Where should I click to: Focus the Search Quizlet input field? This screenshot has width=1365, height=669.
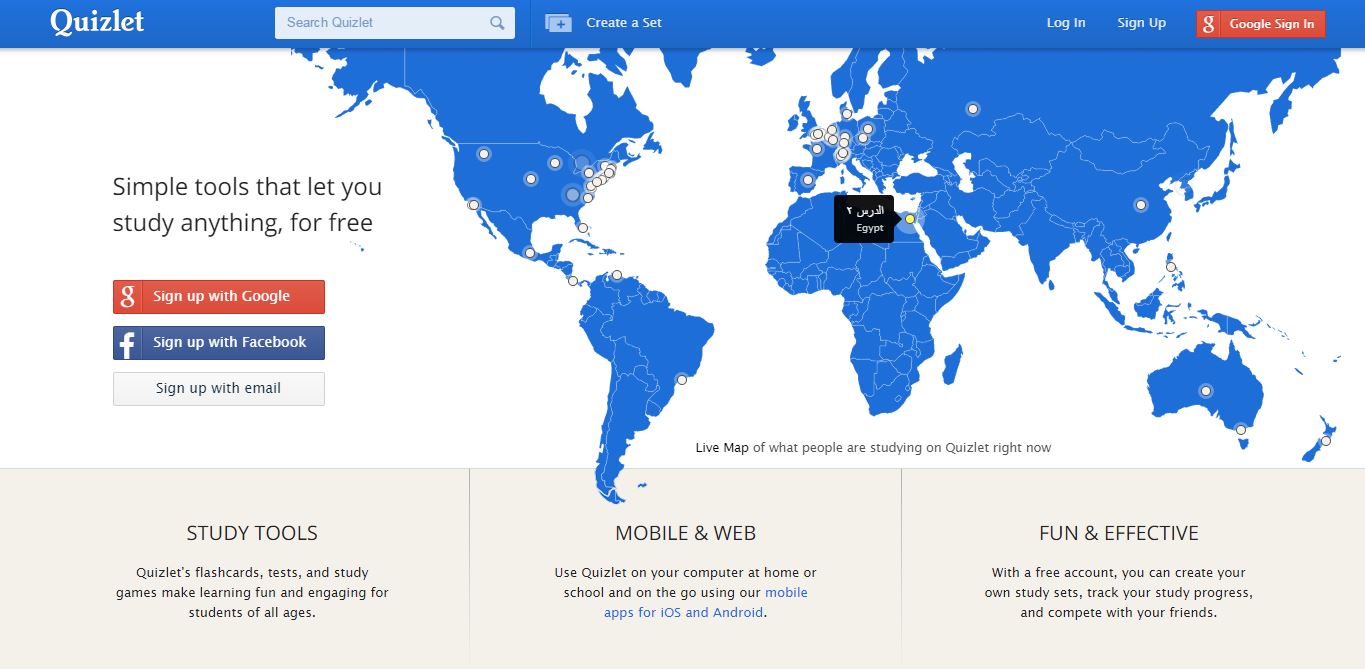tap(383, 23)
